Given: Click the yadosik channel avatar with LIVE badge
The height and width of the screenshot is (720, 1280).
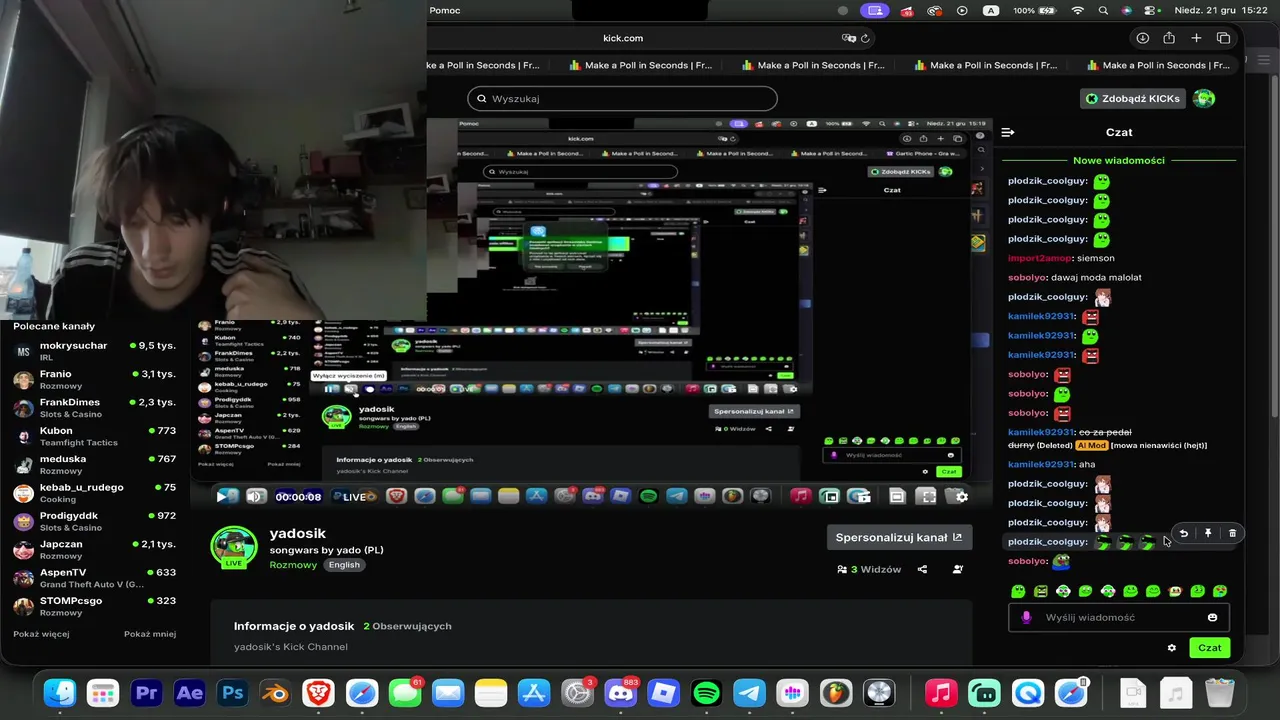Looking at the screenshot, I should coord(234,548).
